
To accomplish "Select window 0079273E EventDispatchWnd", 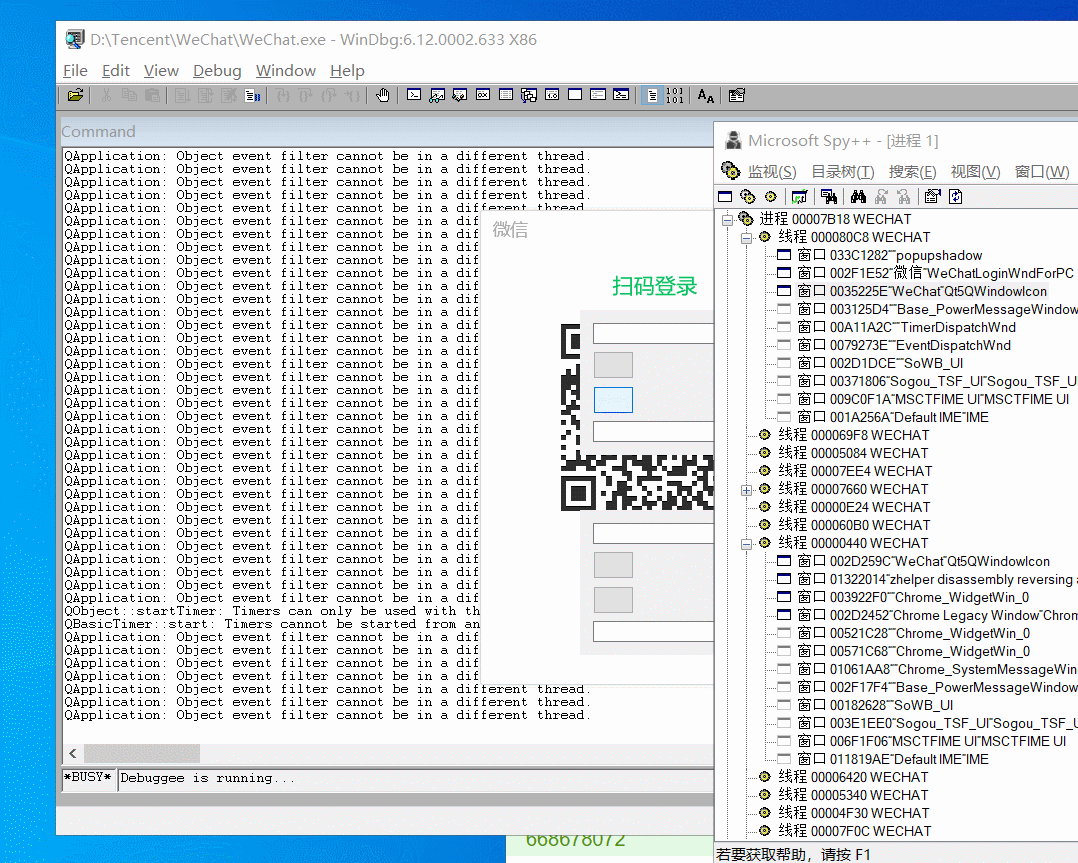I will (x=904, y=345).
